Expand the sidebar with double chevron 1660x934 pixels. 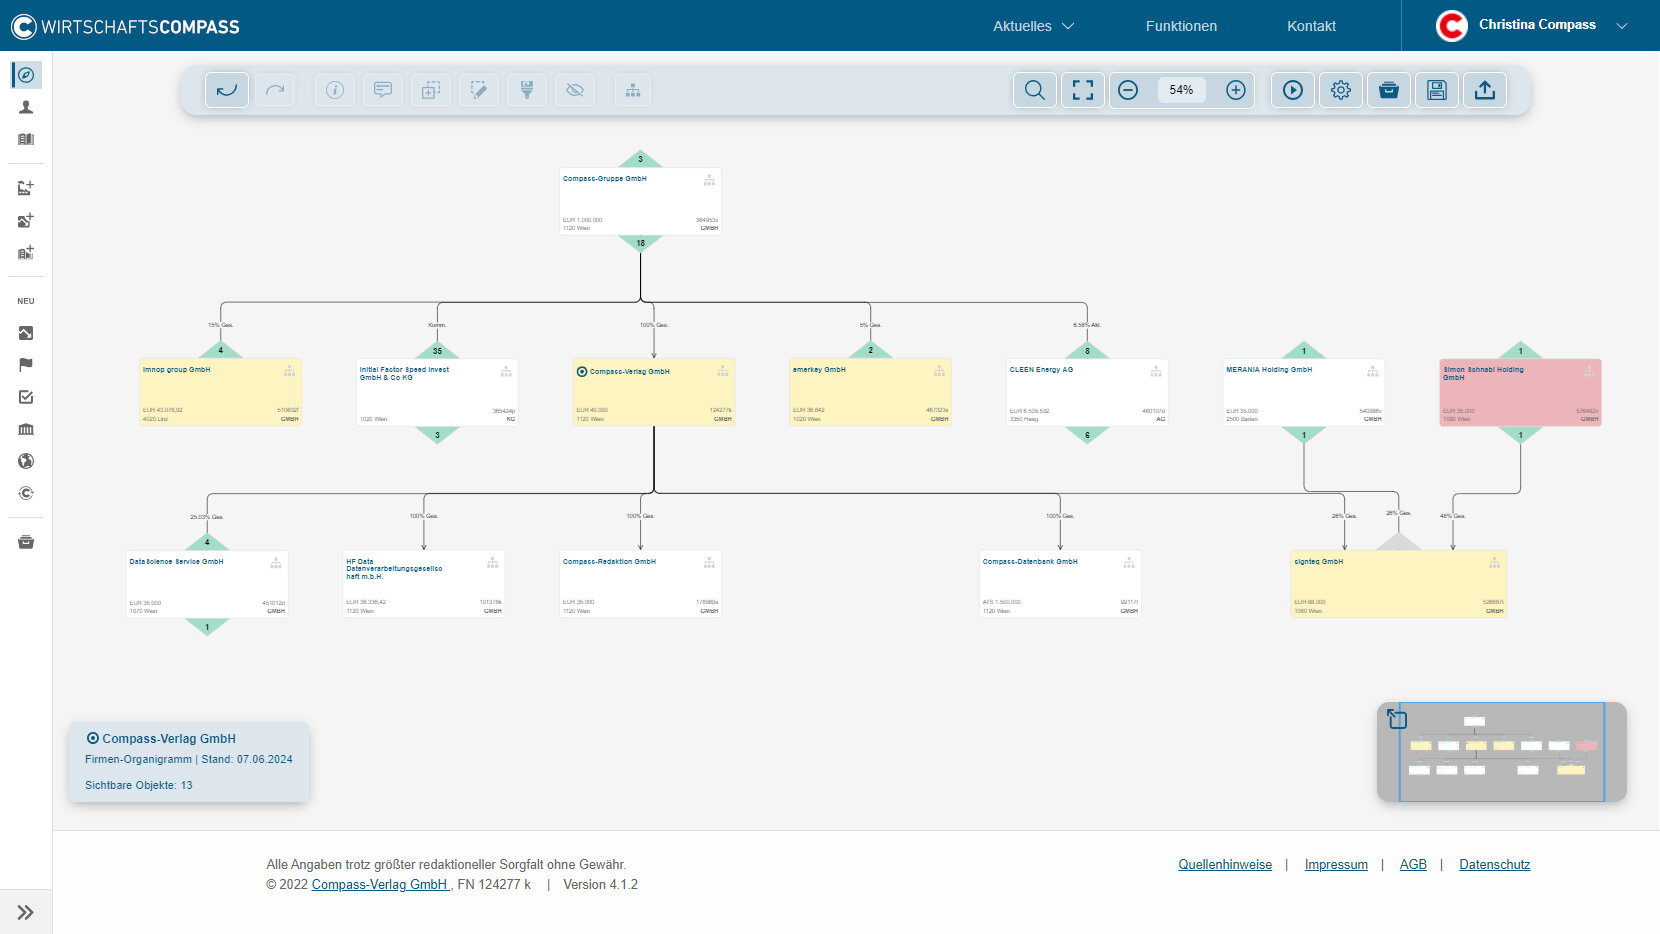point(26,912)
